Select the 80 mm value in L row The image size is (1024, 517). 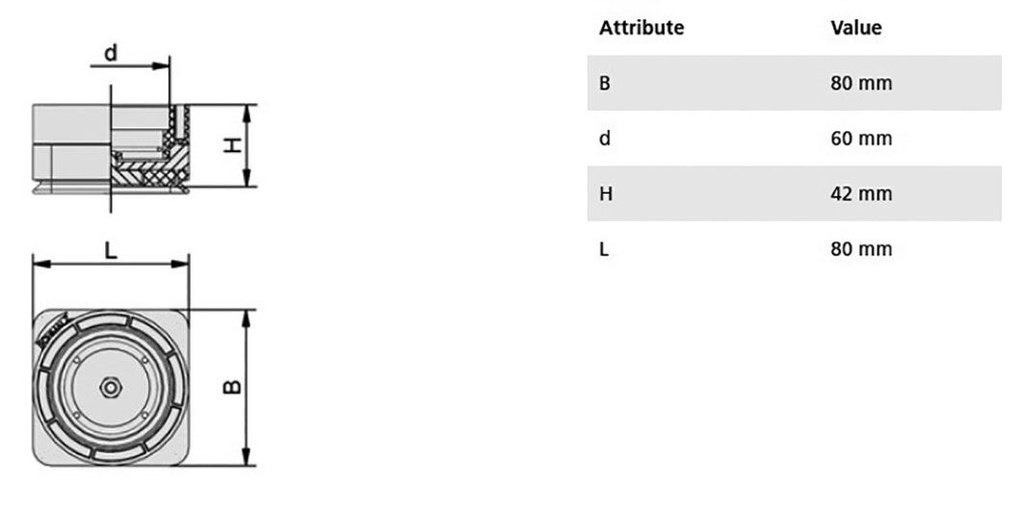pos(860,248)
